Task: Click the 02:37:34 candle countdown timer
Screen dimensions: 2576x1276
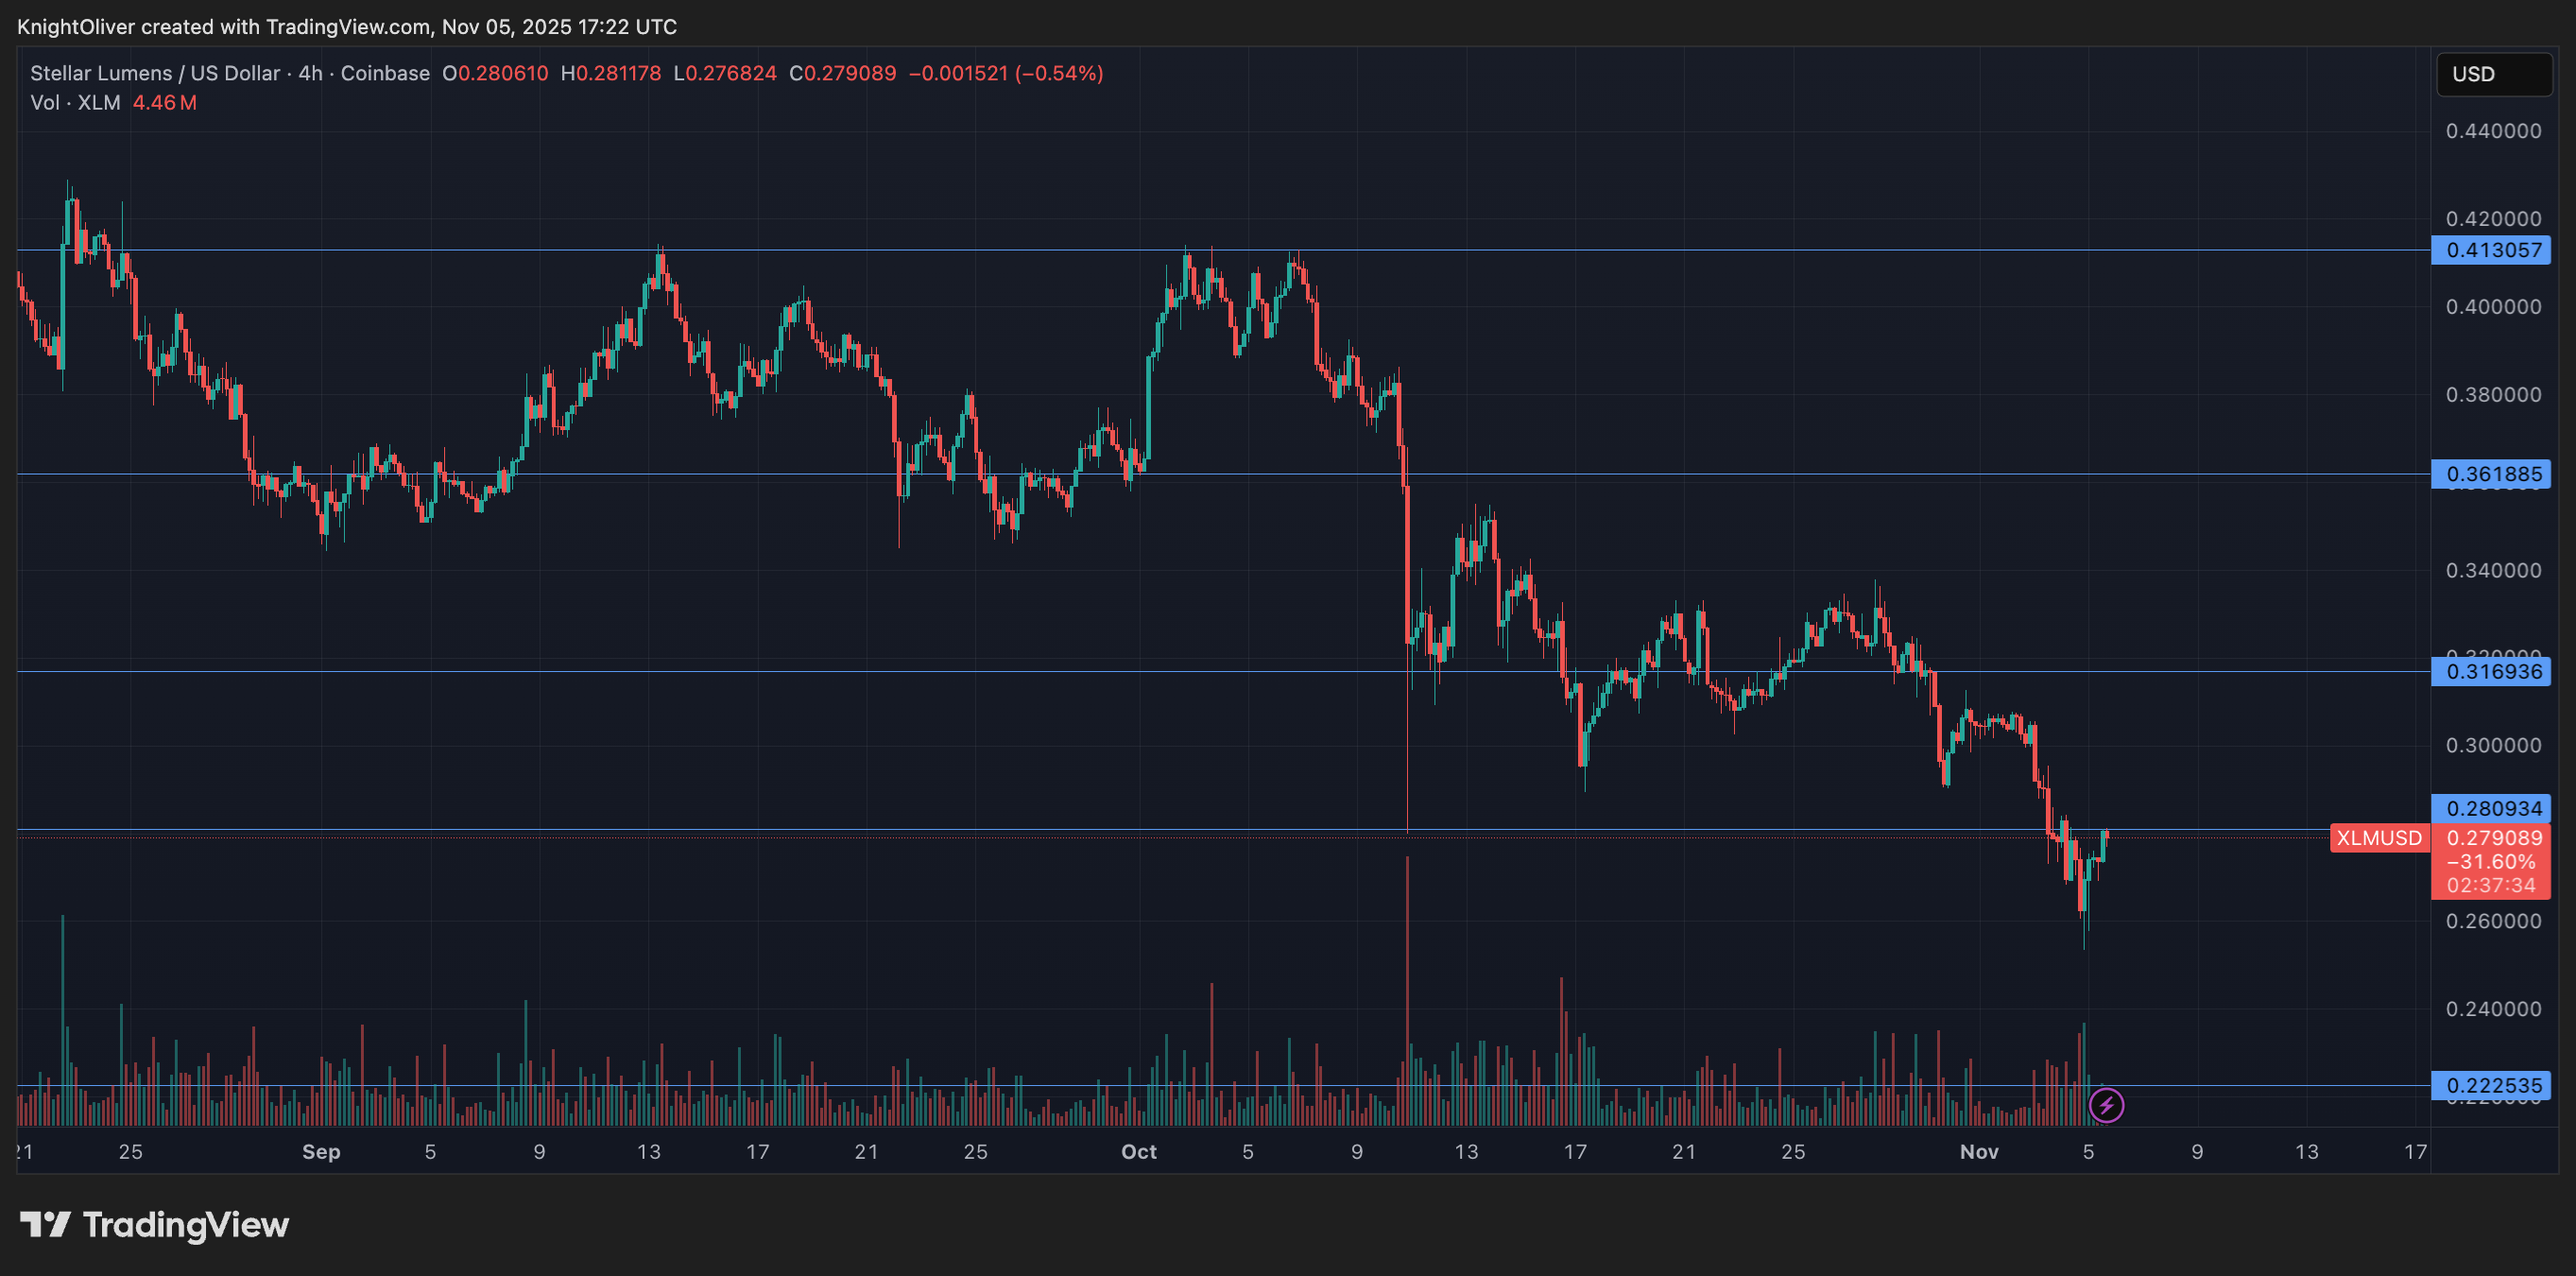Action: 2491,885
